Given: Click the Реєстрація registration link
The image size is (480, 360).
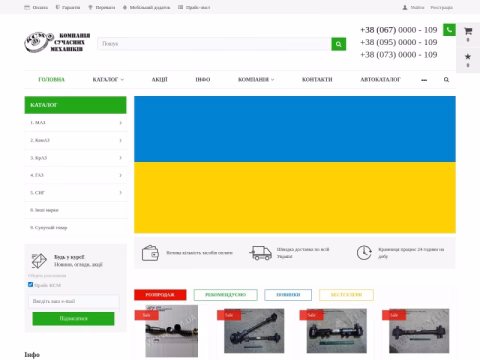Looking at the screenshot, I should [x=442, y=7].
